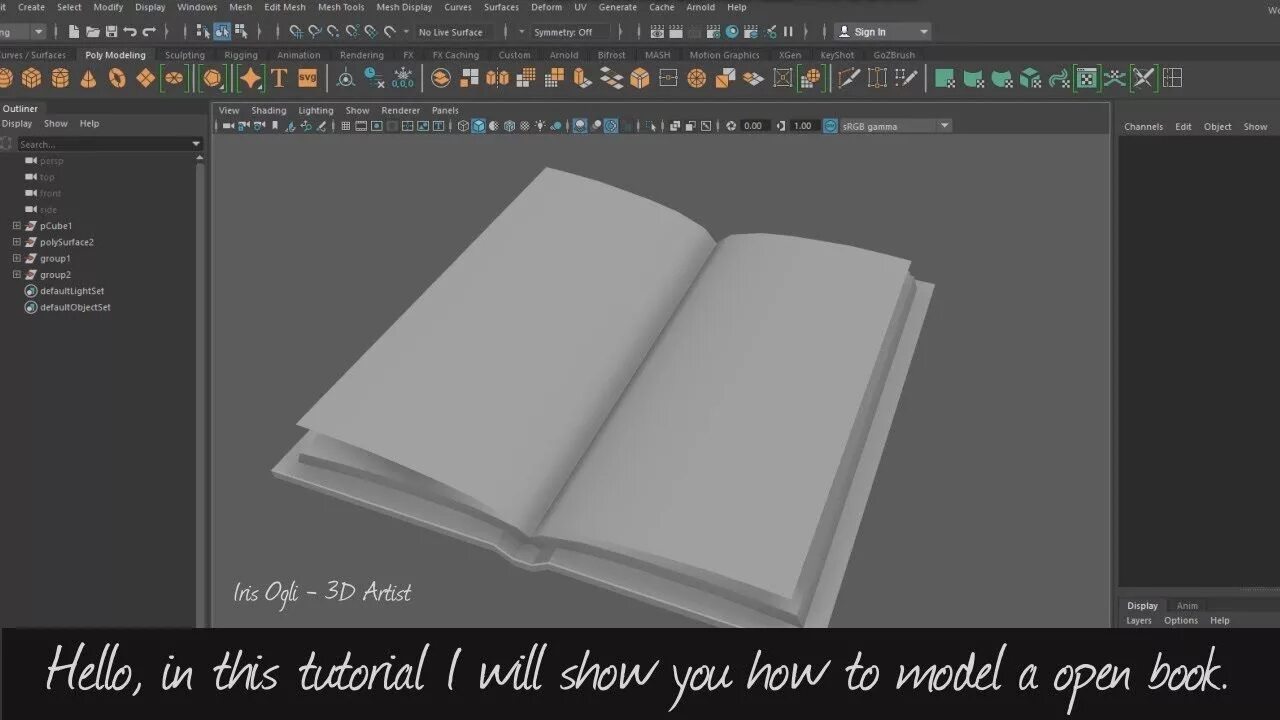Expand the pCube1 node in Outliner
The width and height of the screenshot is (1280, 720).
(x=16, y=226)
